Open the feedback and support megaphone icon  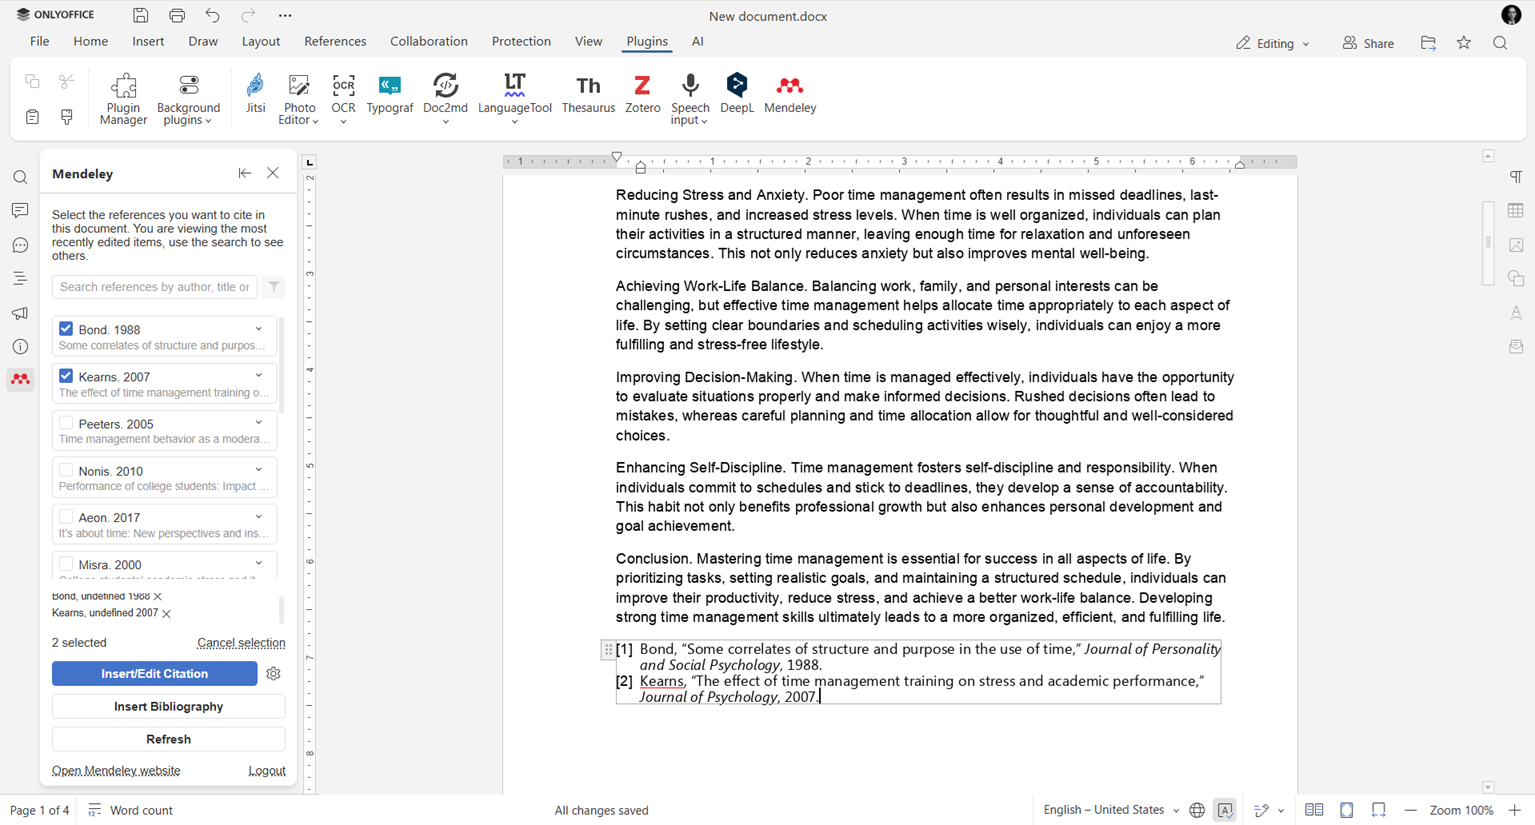[20, 313]
